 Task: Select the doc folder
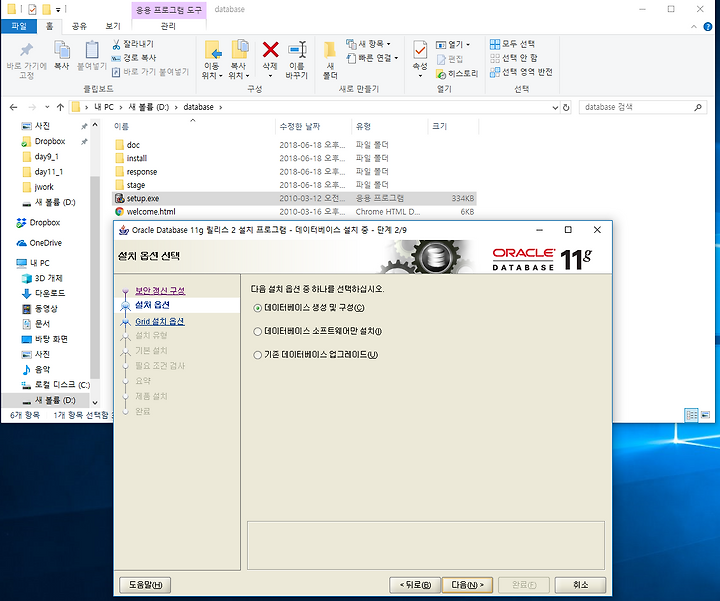pos(133,145)
